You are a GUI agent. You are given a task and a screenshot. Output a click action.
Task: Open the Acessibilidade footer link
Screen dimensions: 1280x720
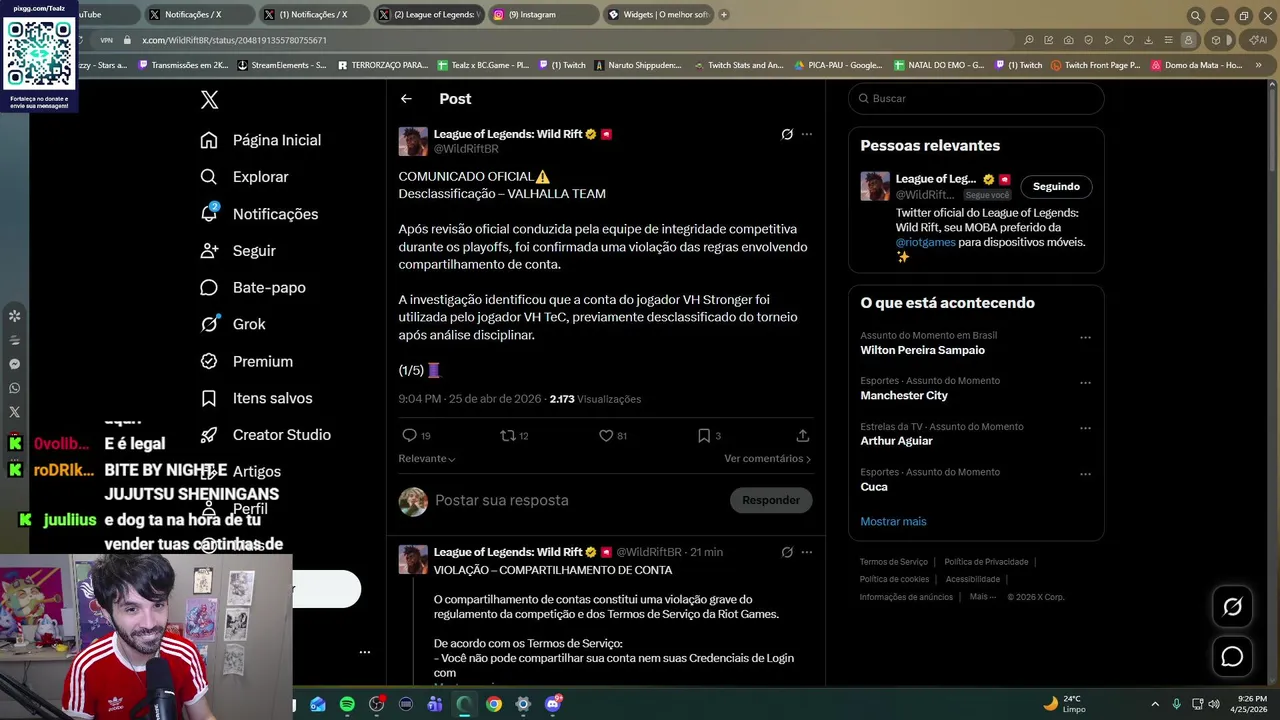pos(973,579)
